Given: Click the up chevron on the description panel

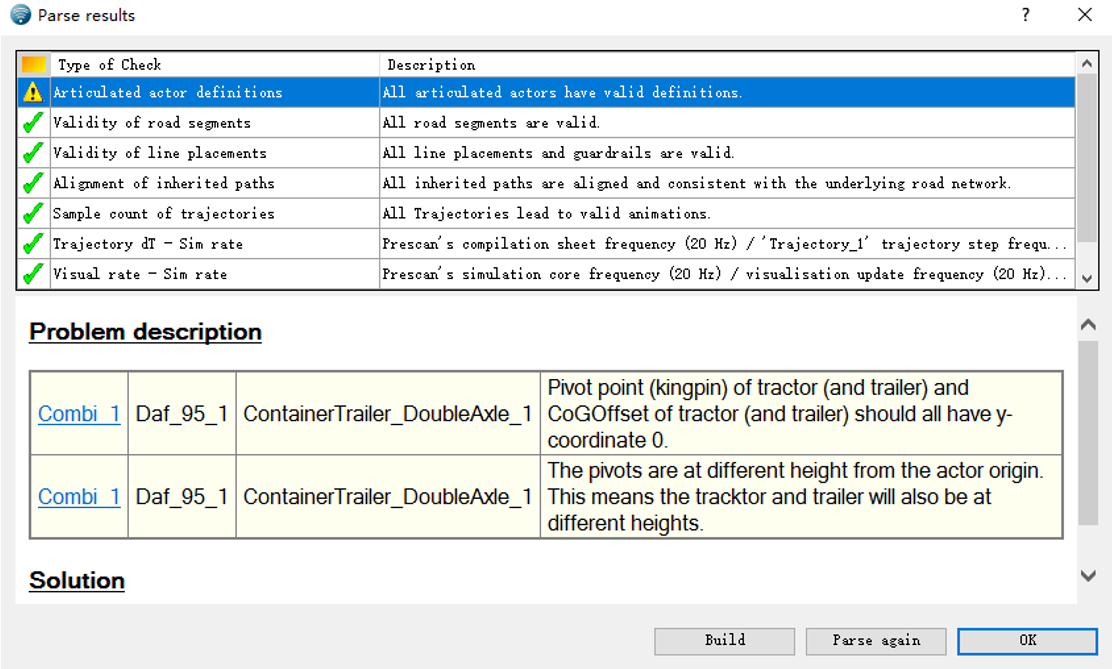Looking at the screenshot, I should (x=1087, y=324).
